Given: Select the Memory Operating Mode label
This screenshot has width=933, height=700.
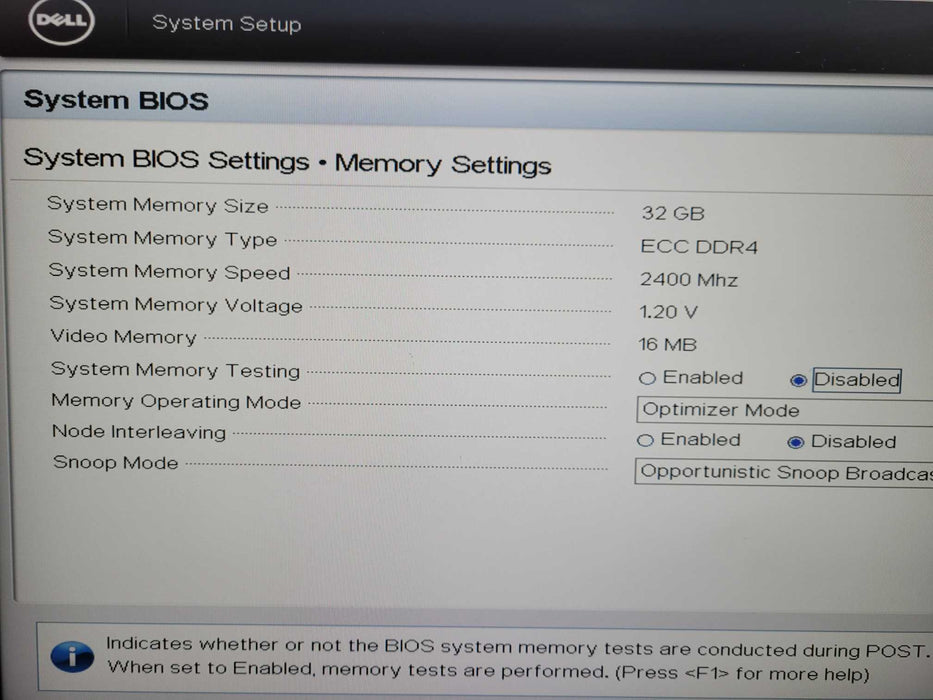Looking at the screenshot, I should (176, 402).
